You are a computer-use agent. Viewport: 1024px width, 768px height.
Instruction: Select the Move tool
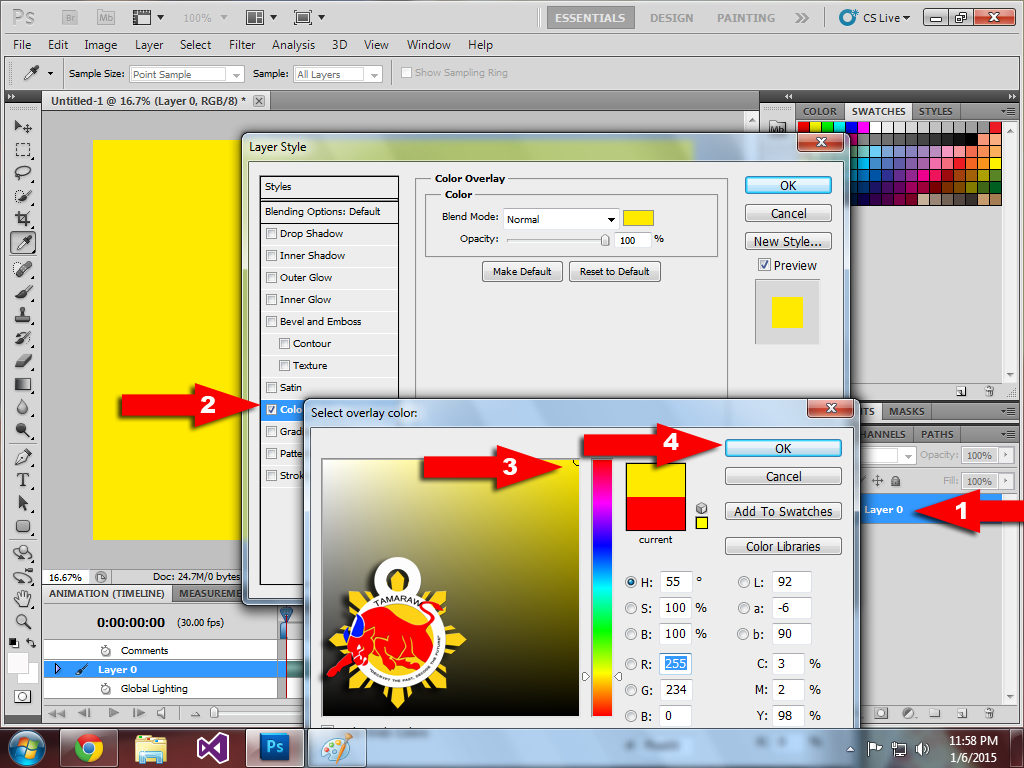(x=23, y=127)
